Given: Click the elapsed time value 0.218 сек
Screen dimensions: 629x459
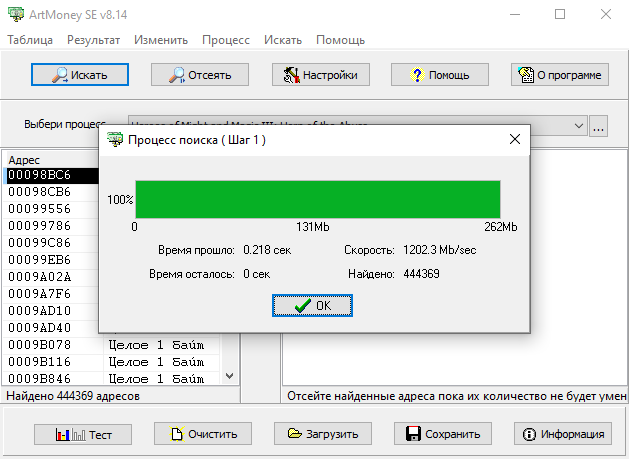Looking at the screenshot, I should tap(267, 250).
